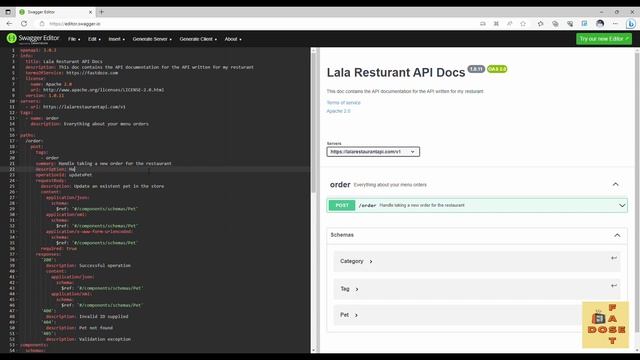This screenshot has height=360, width=640.
Task: Click the Lala Resturant API Docs heading
Action: pyautogui.click(x=396, y=72)
